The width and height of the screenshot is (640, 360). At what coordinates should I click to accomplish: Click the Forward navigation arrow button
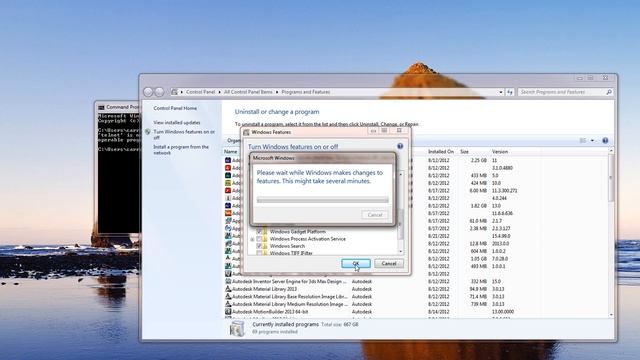(x=159, y=92)
